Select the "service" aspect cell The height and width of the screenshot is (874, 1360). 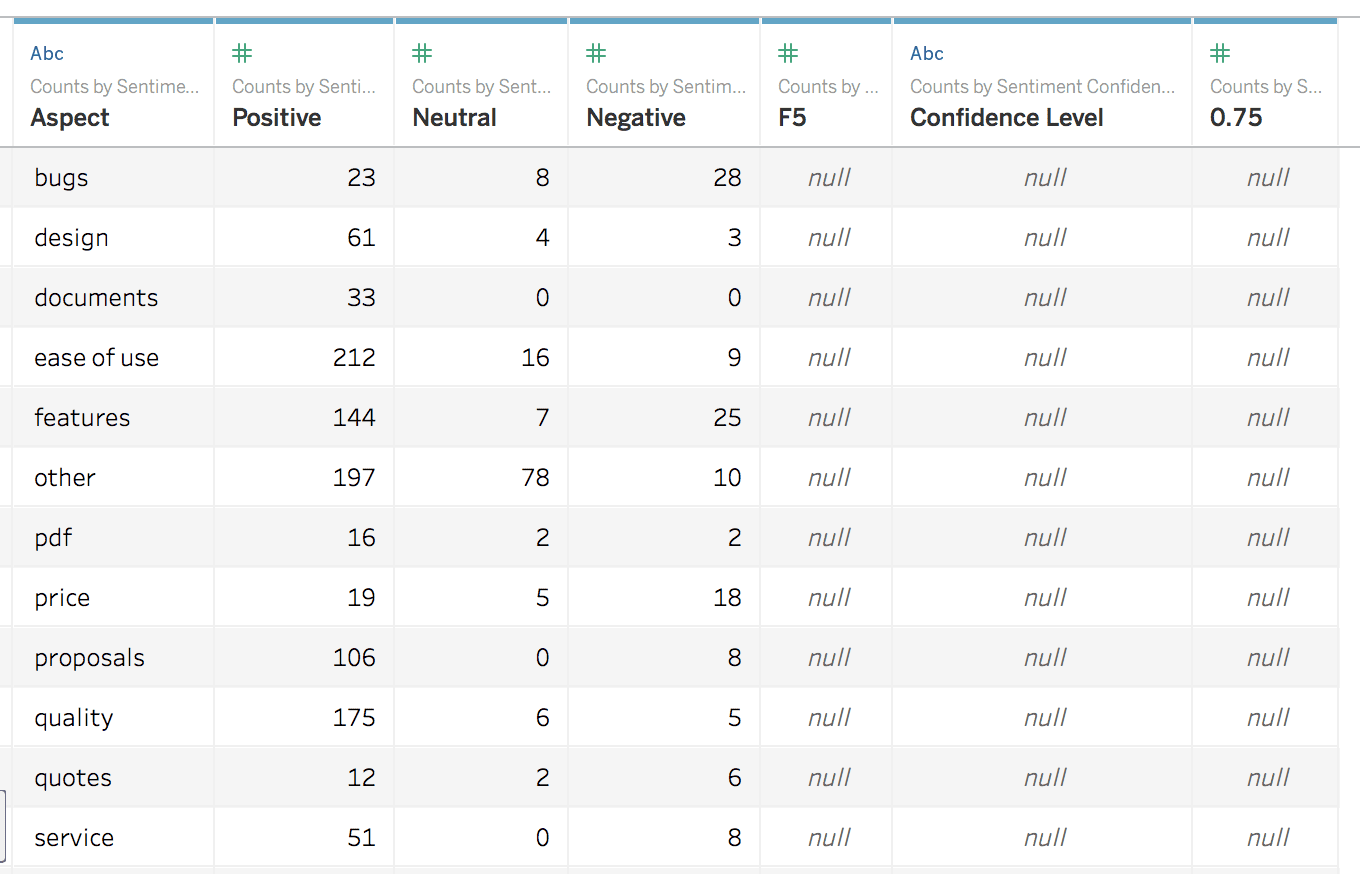coord(114,838)
